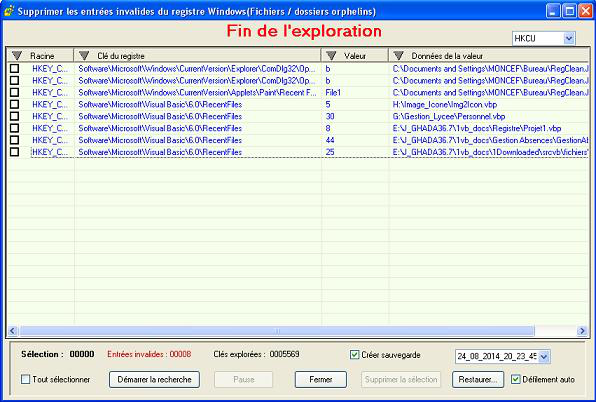The image size is (596, 402).
Task: Click the Entrées invalides : 00008 label
Action: pyautogui.click(x=149, y=354)
